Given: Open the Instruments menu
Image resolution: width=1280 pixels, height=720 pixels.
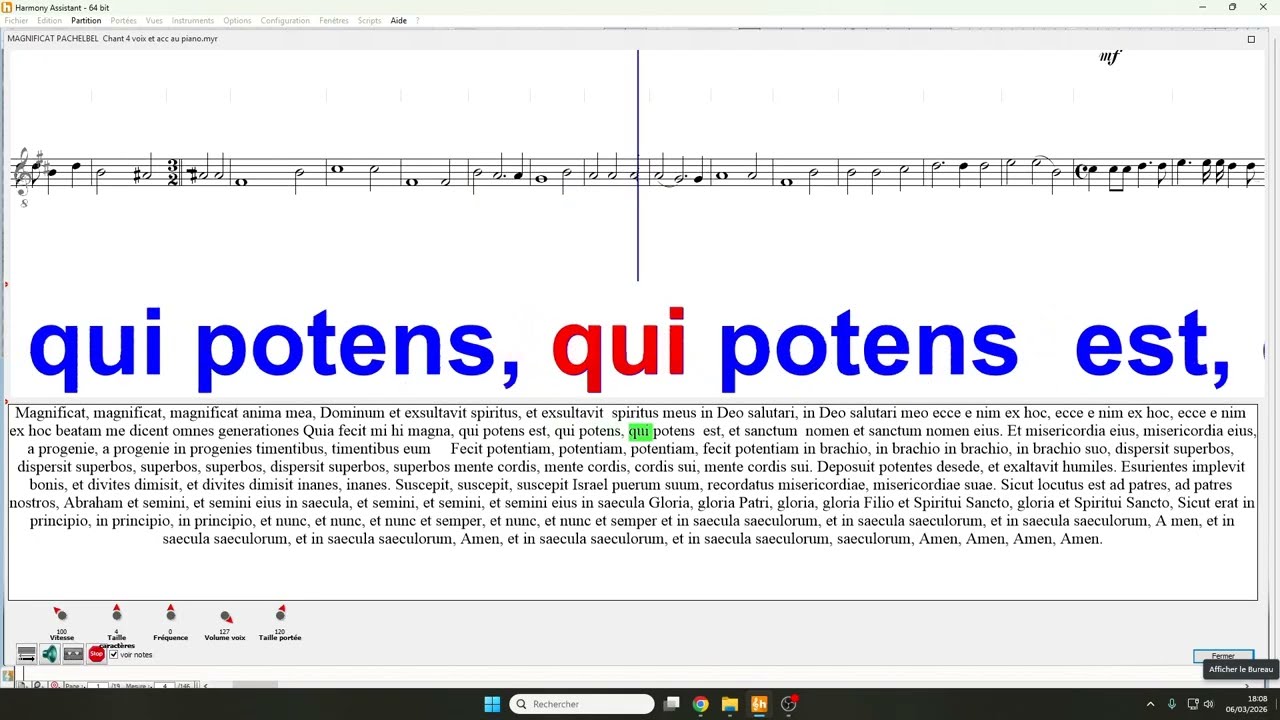Looking at the screenshot, I should tap(192, 20).
